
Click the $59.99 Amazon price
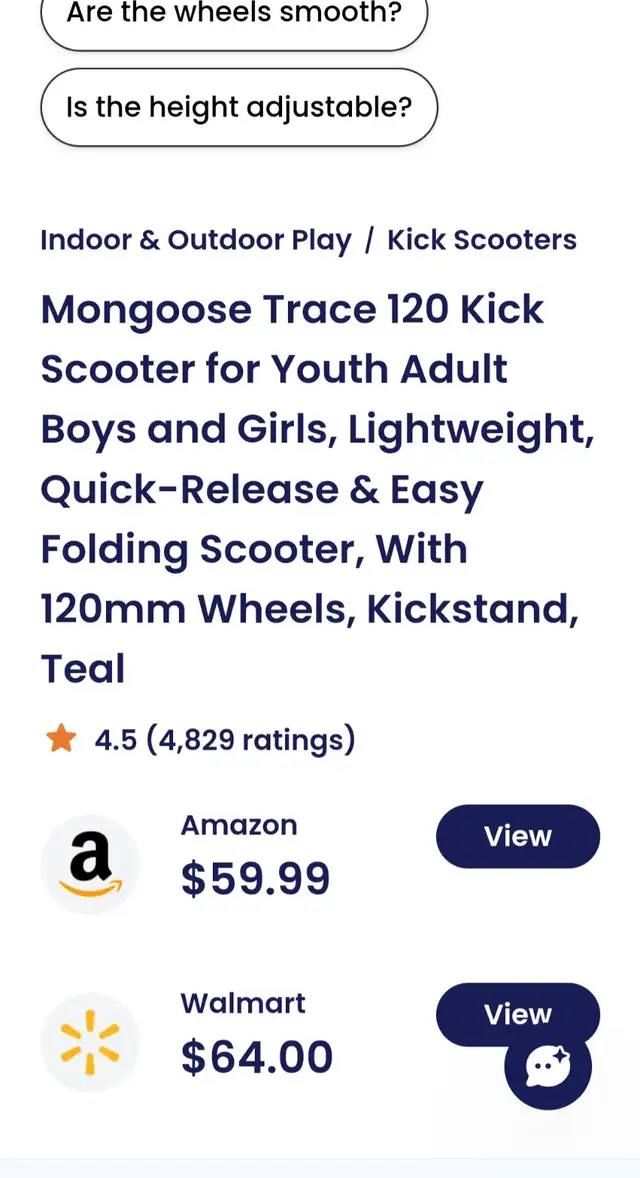[x=255, y=878]
